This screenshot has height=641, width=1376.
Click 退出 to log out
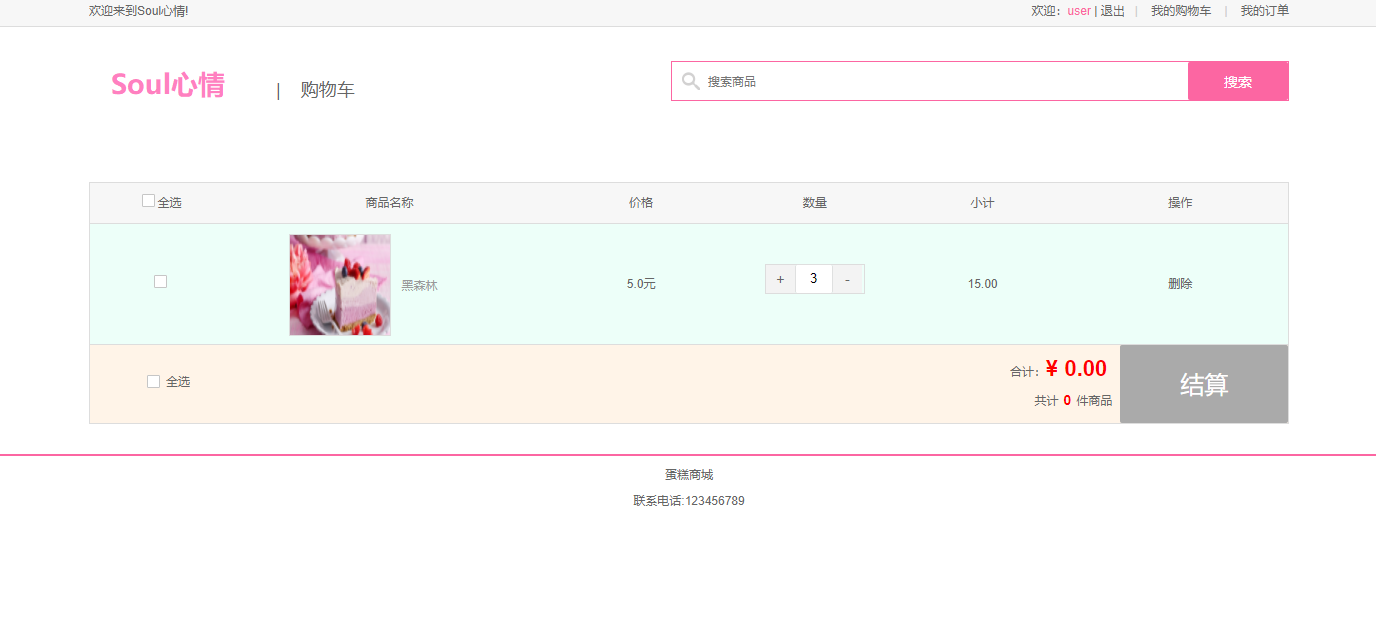click(x=1112, y=11)
